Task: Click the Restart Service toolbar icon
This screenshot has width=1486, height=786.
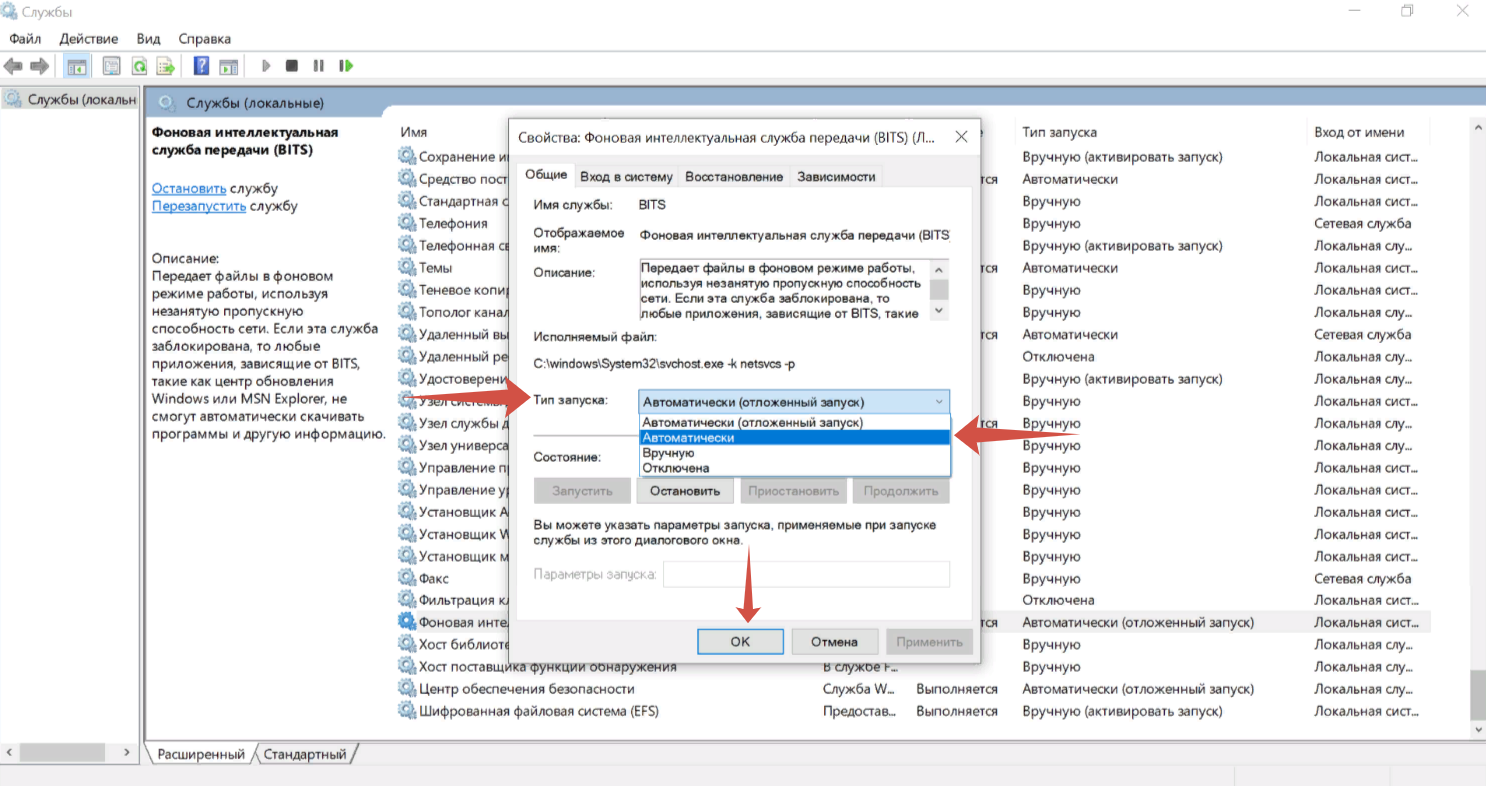Action: [346, 66]
